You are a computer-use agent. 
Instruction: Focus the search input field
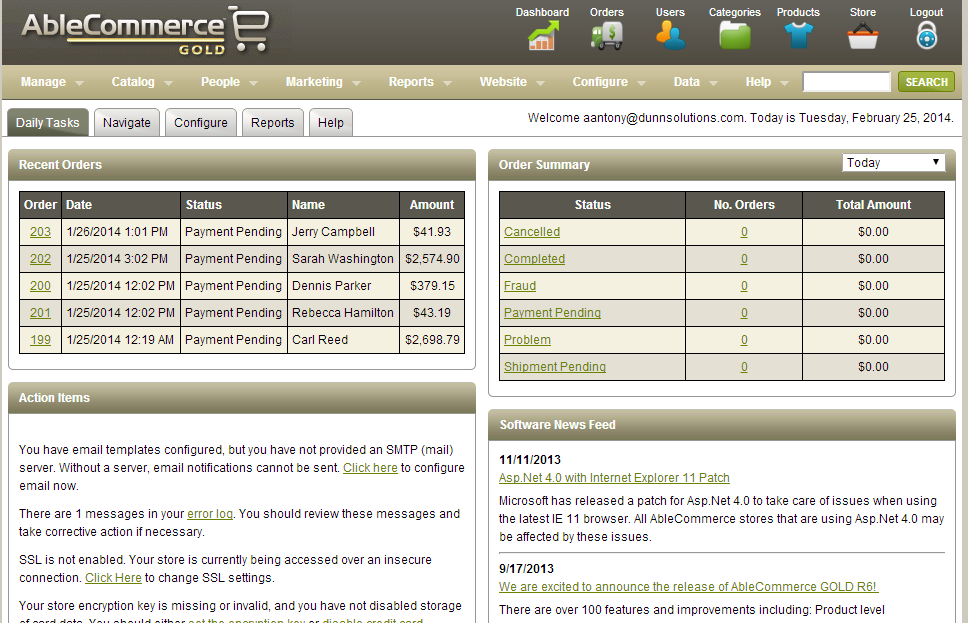pos(846,82)
